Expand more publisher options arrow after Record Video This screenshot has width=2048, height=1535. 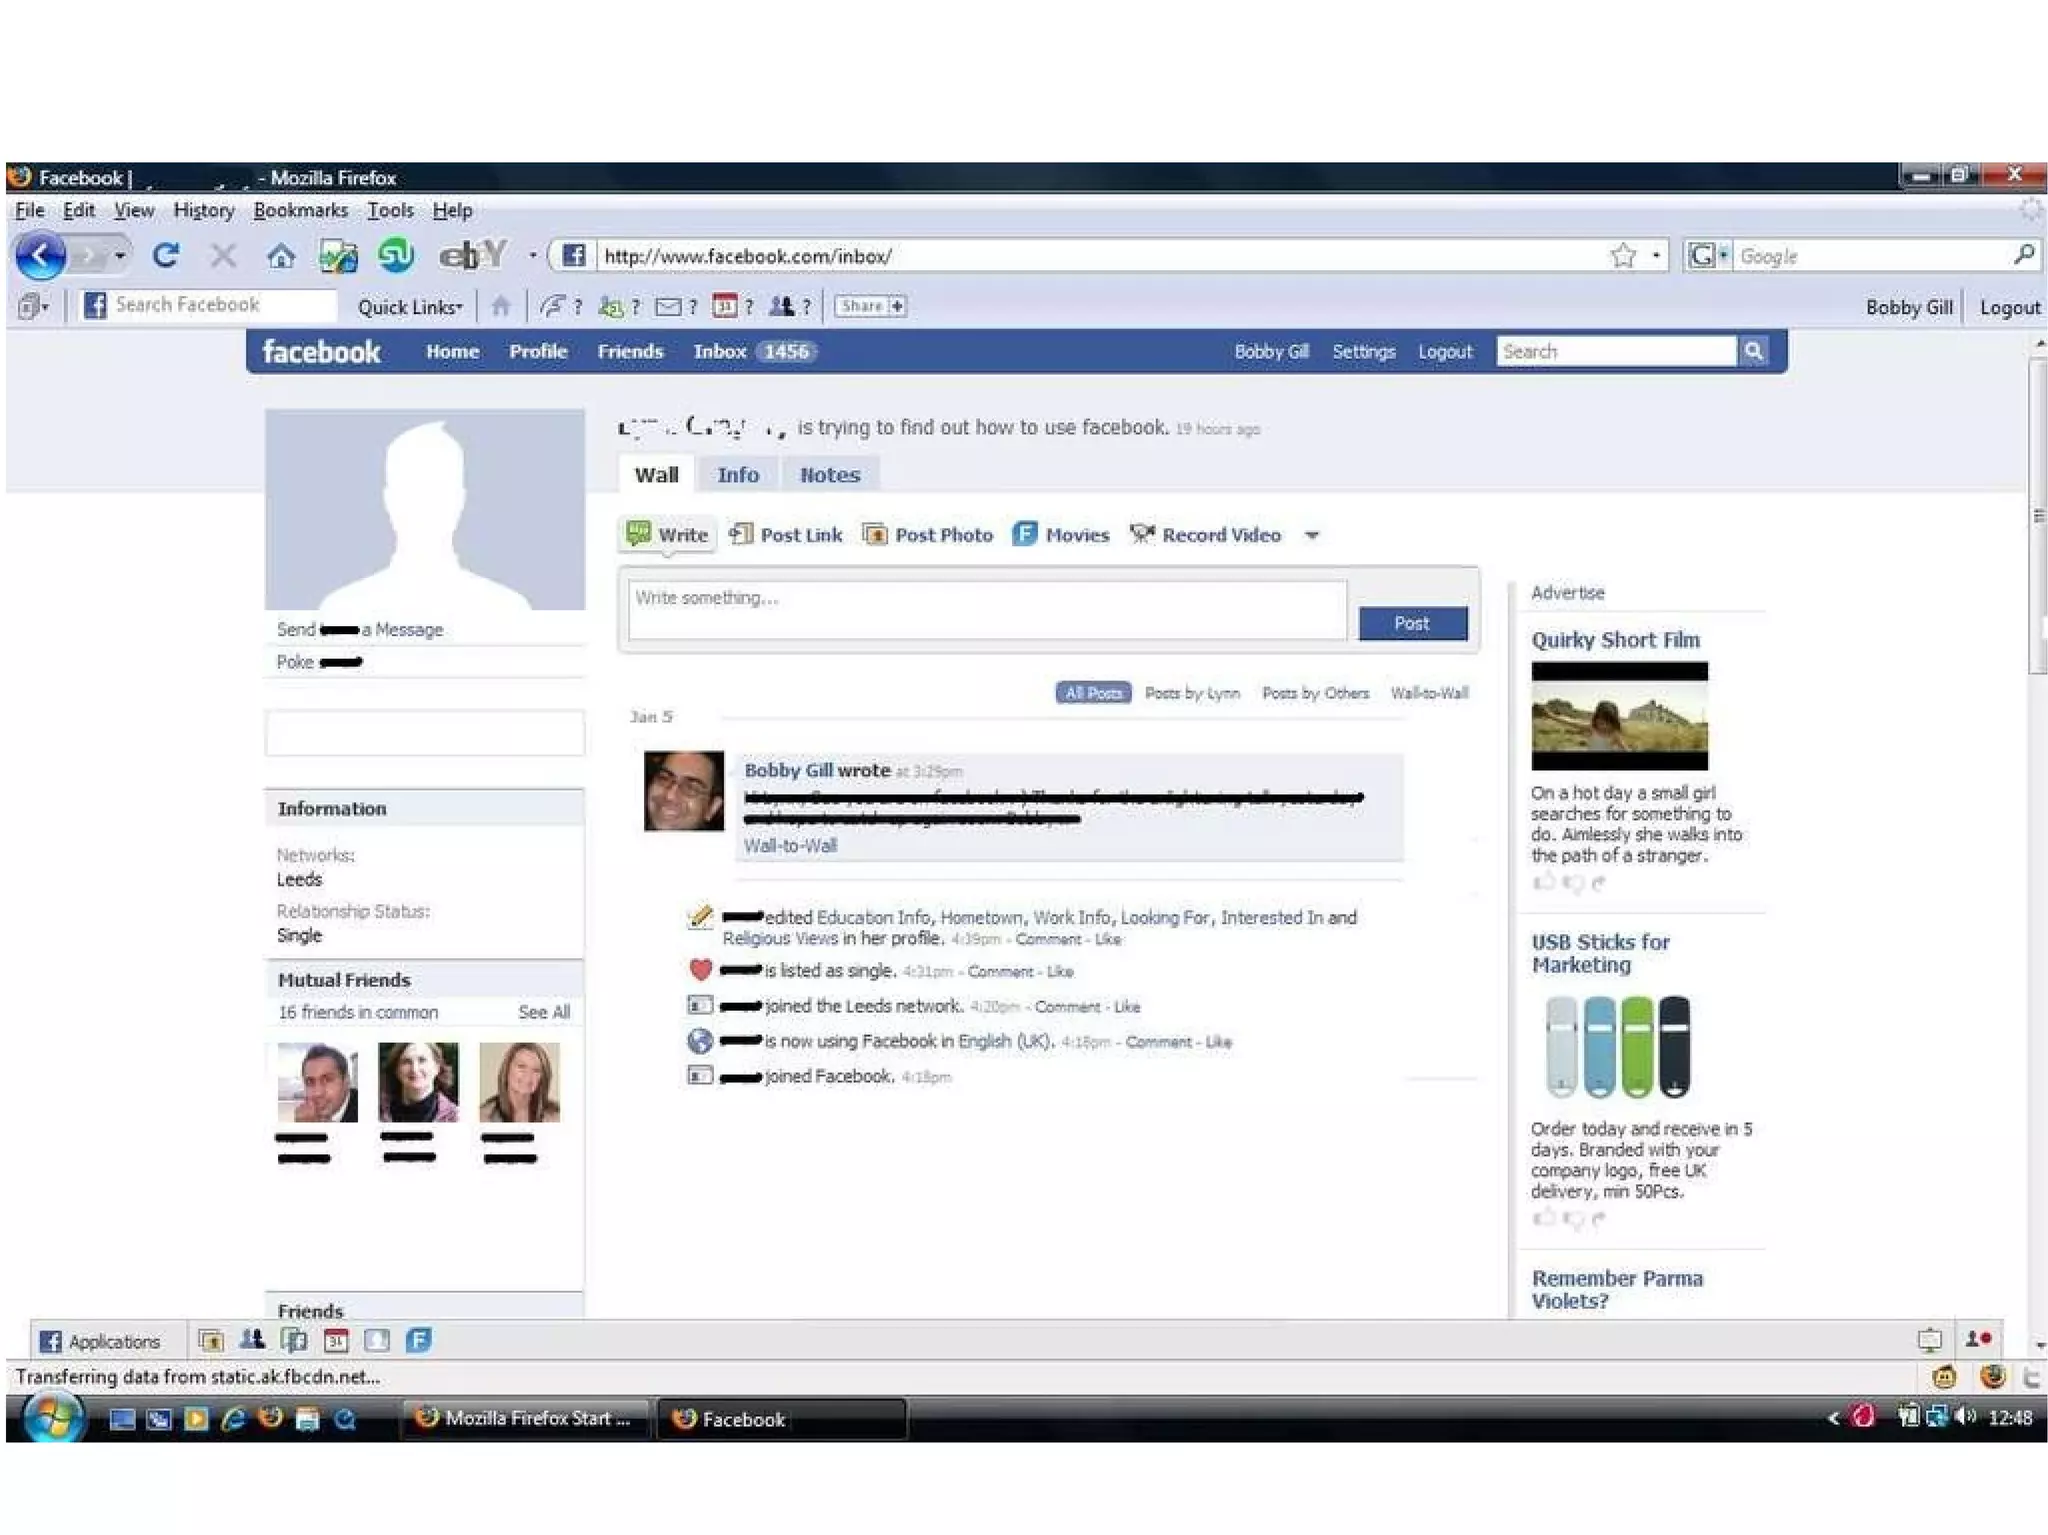point(1312,536)
